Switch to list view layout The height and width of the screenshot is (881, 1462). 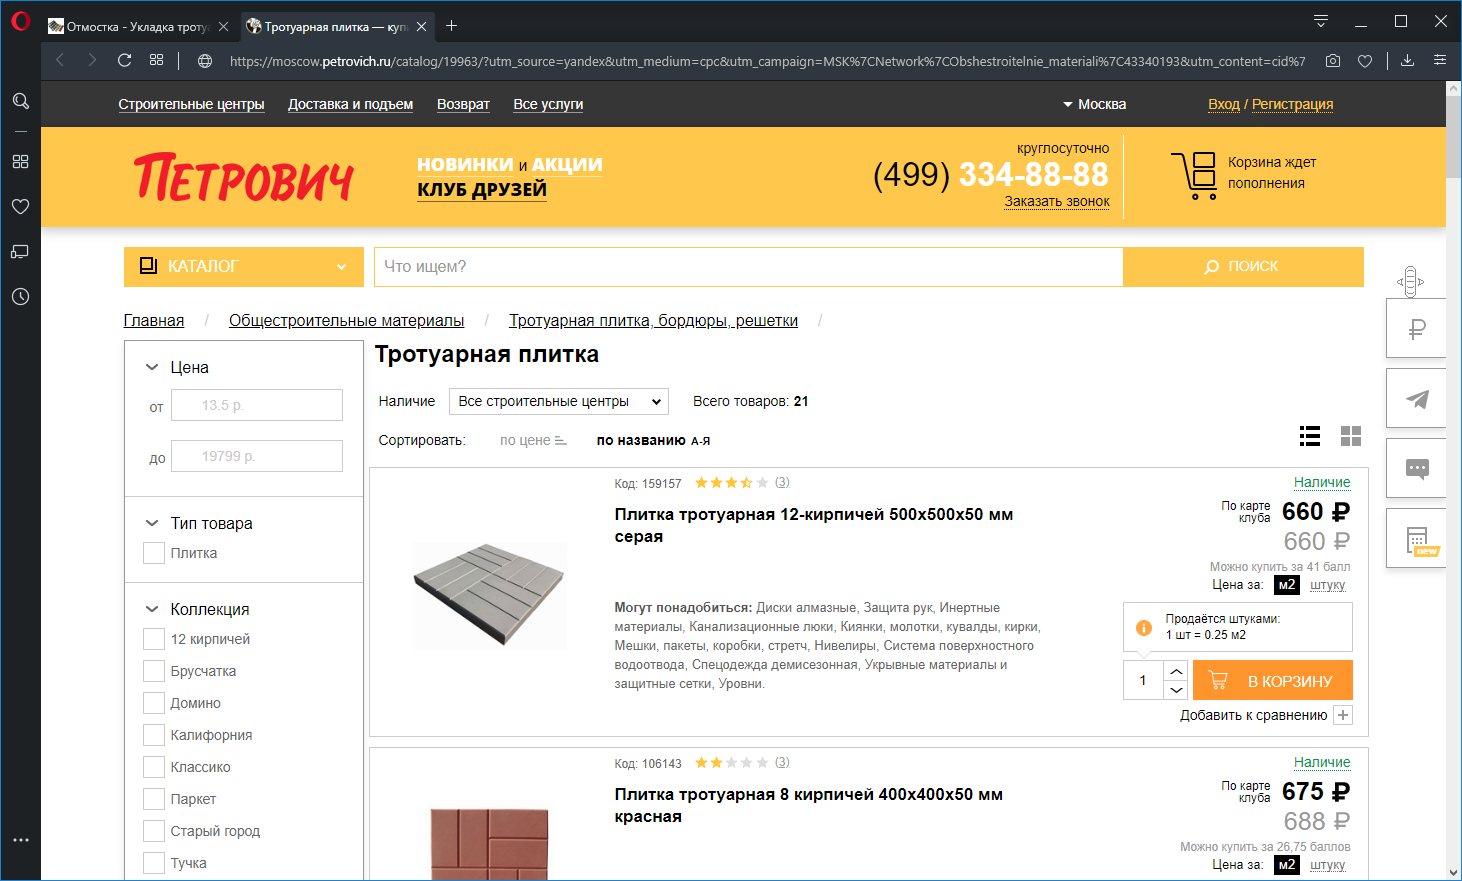tap(1310, 436)
